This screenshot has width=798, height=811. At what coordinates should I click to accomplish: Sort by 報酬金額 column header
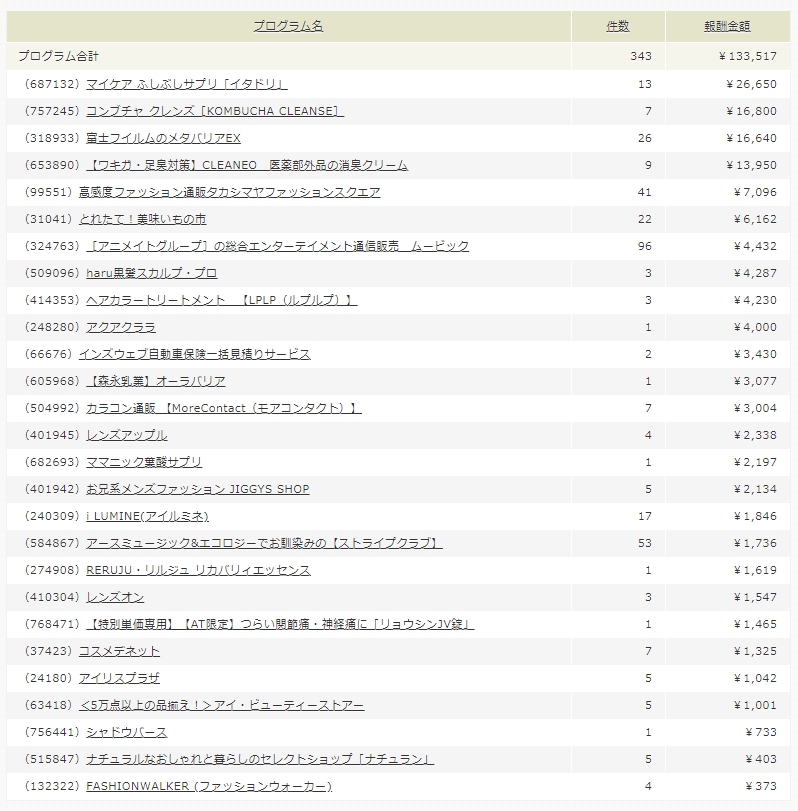727,26
